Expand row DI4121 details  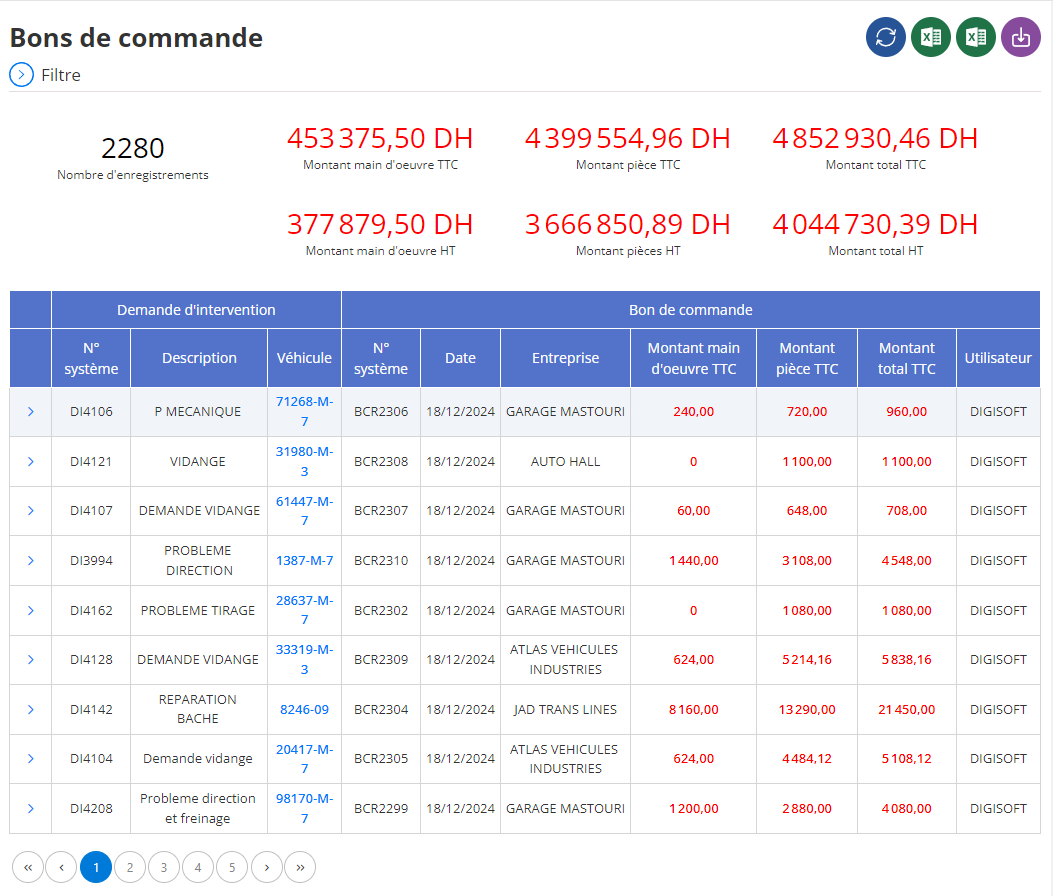coord(30,461)
